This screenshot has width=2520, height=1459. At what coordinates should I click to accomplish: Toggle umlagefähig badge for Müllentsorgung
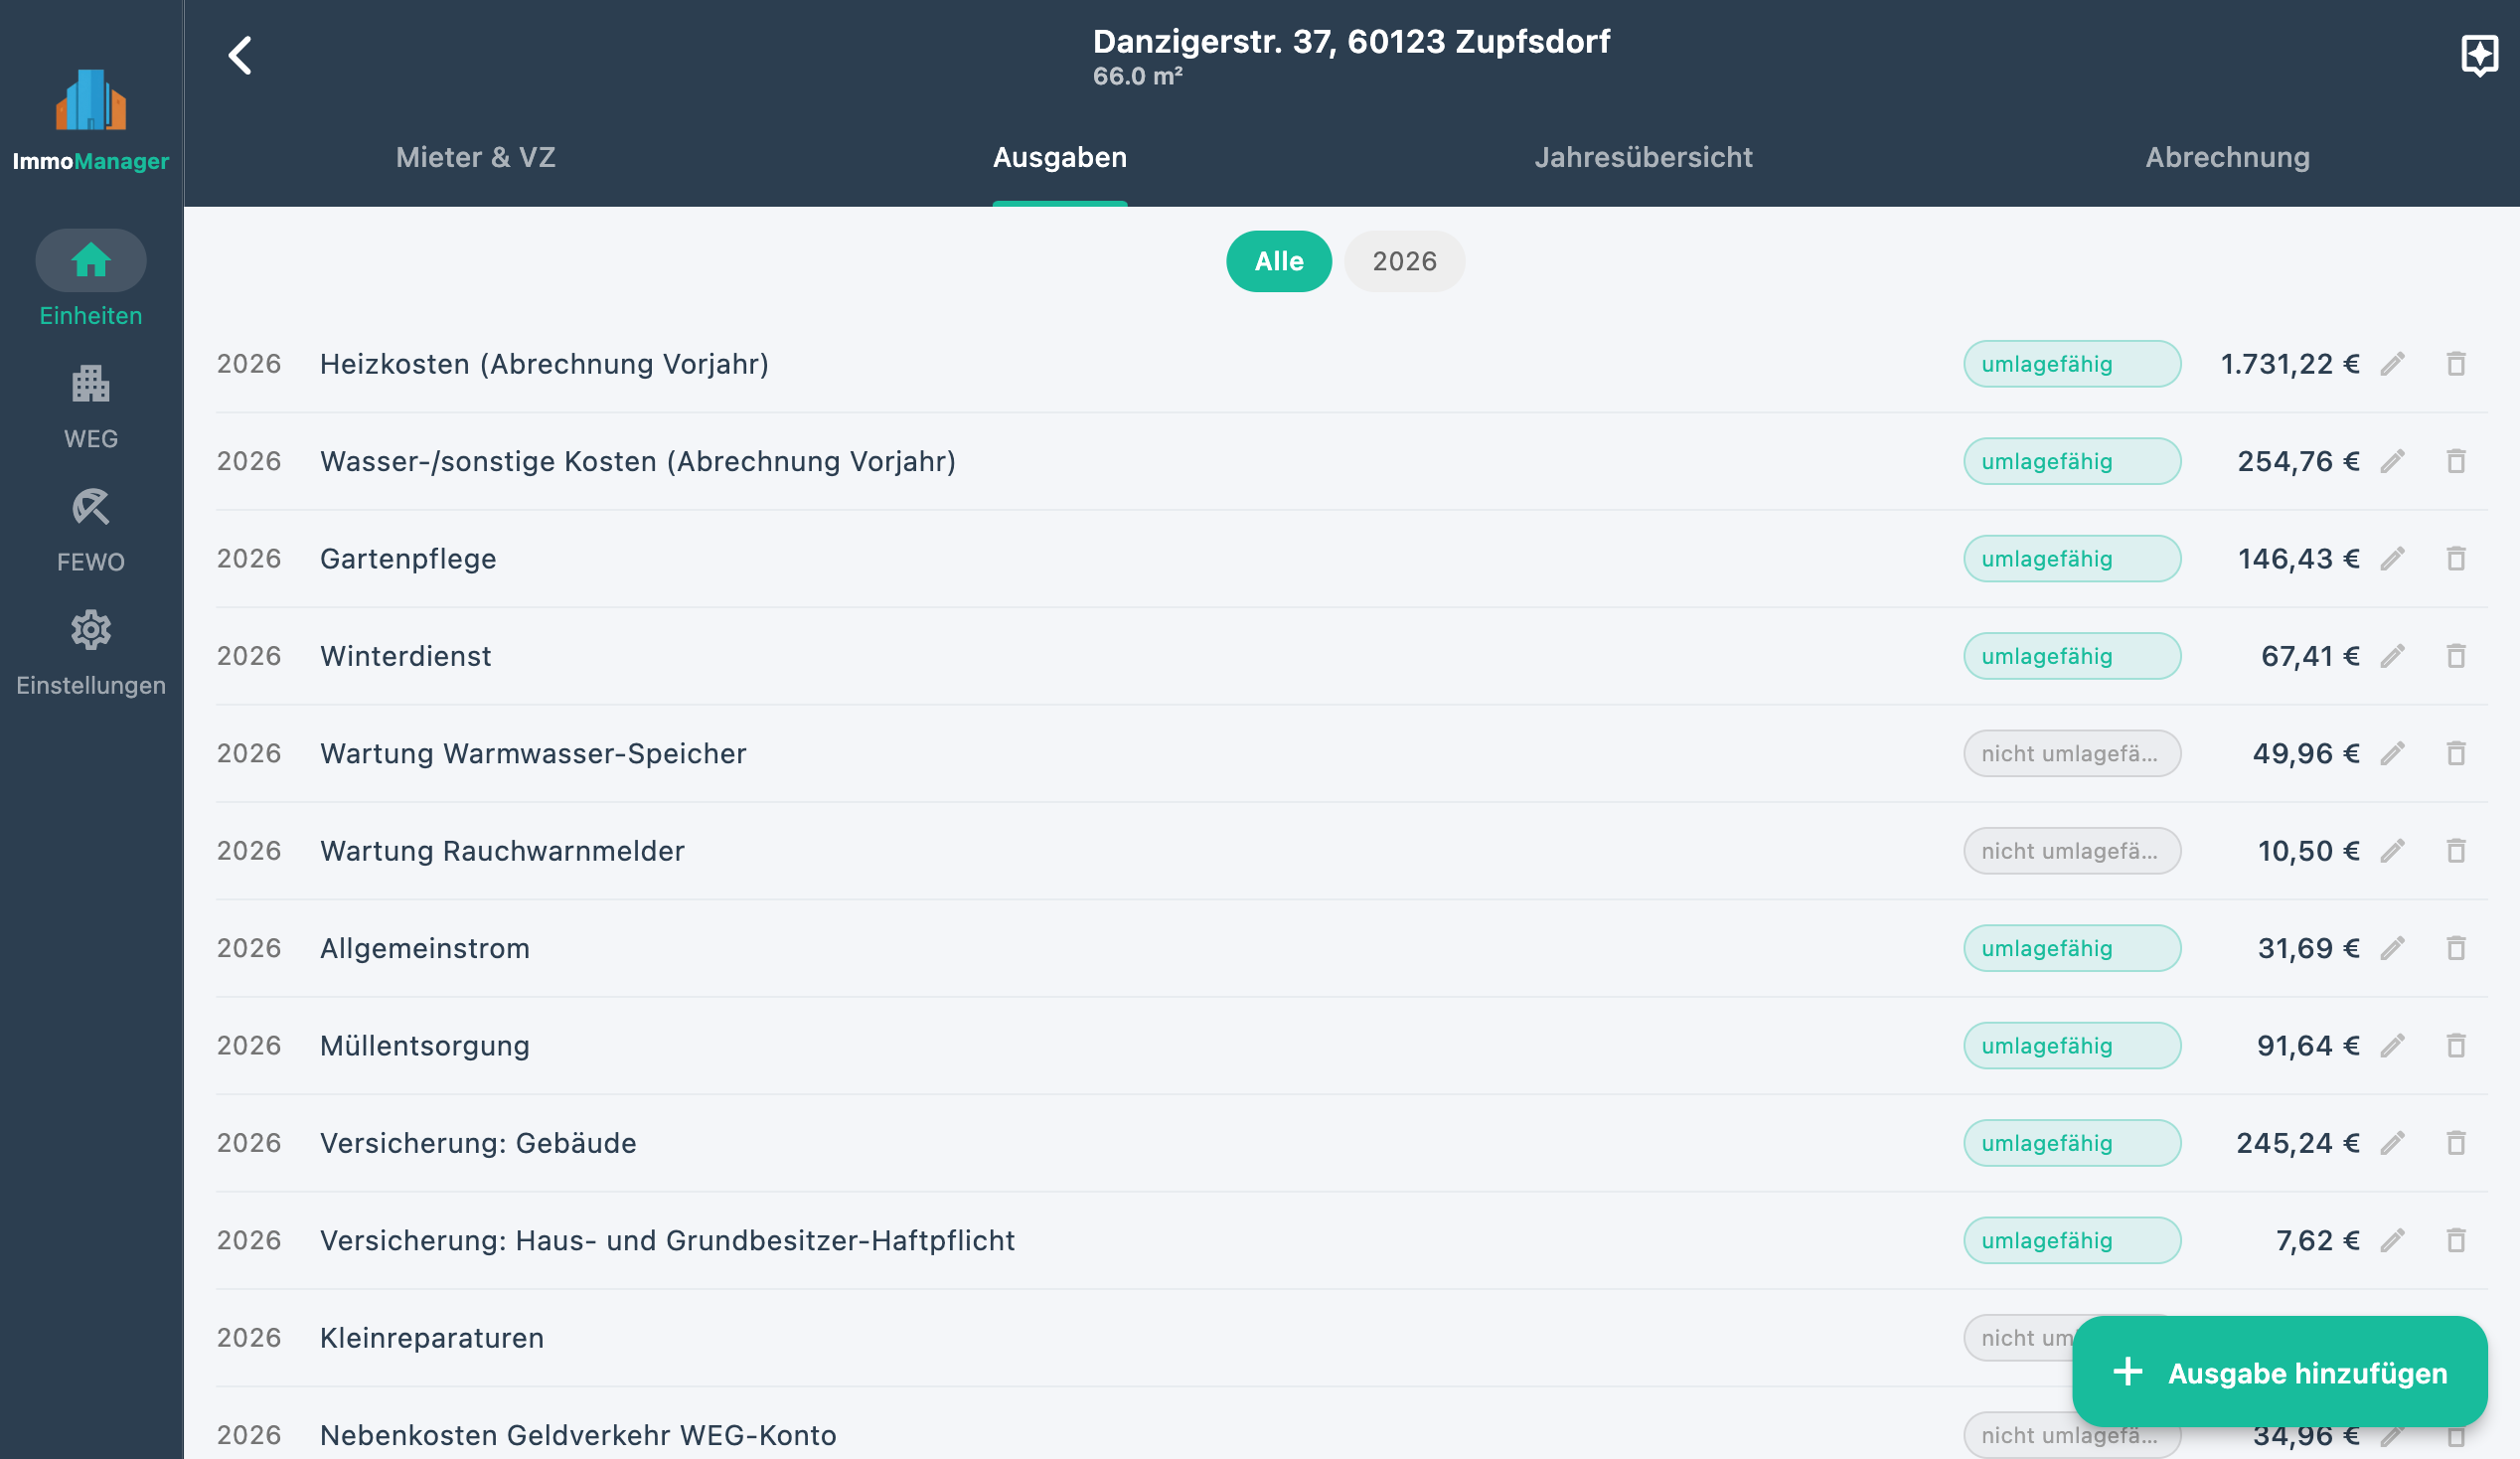2072,1045
